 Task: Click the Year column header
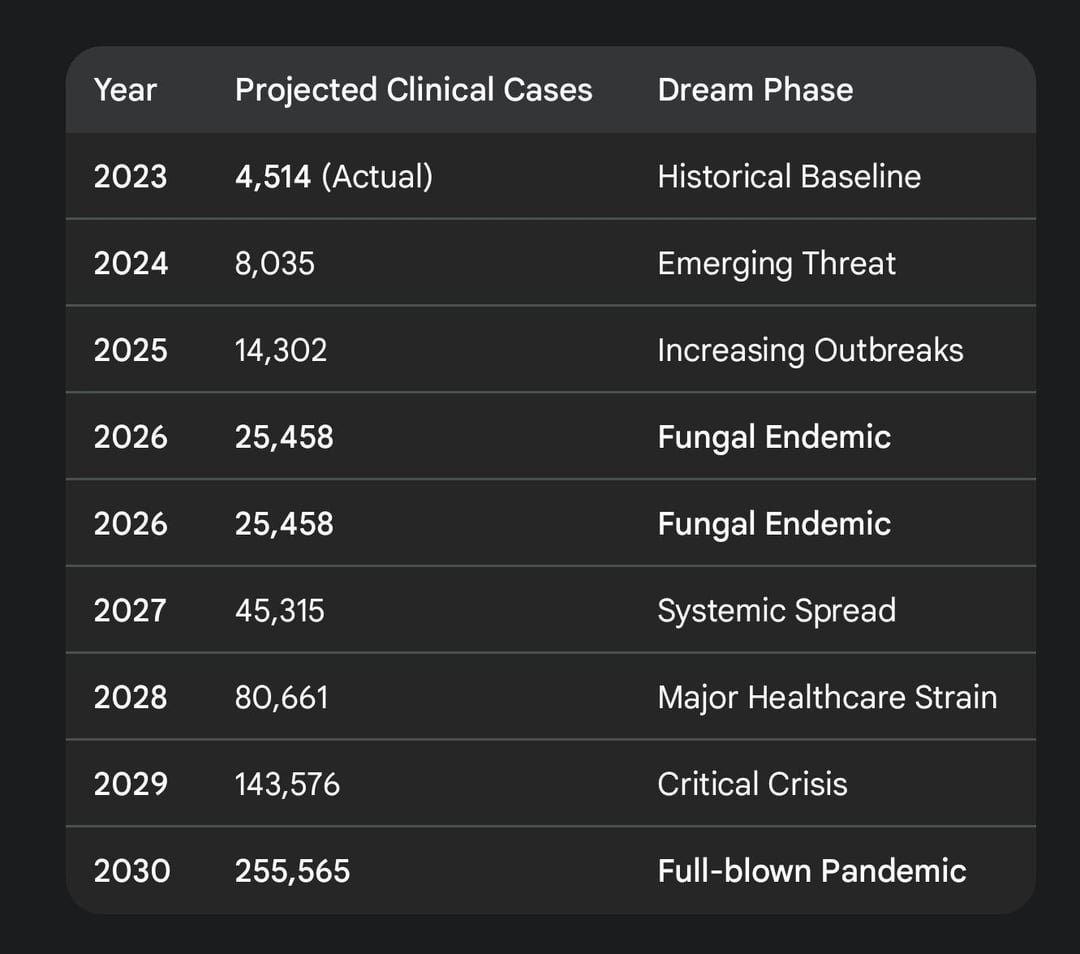(x=125, y=90)
